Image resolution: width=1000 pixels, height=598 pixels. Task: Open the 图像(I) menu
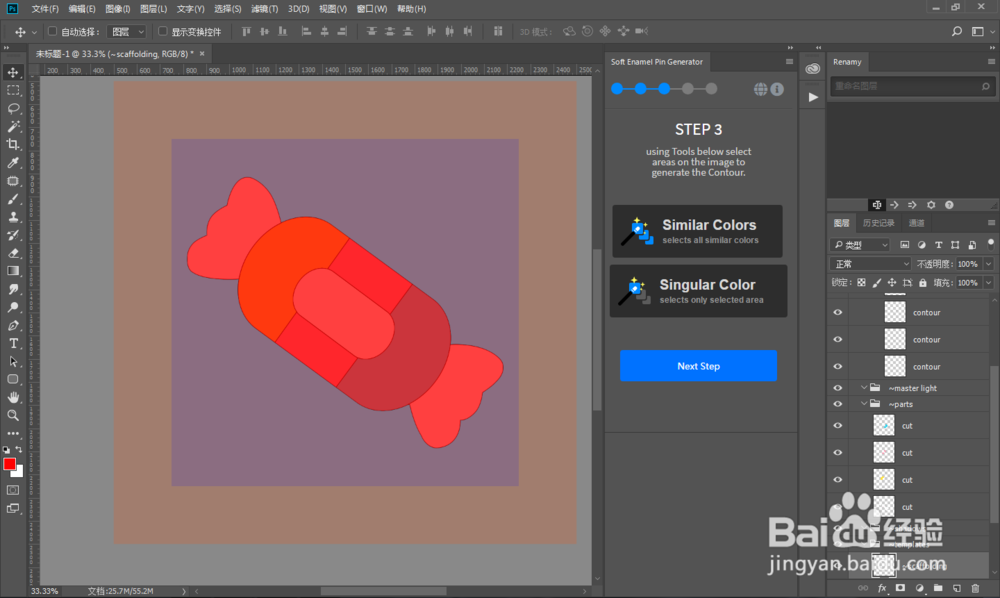(x=117, y=9)
